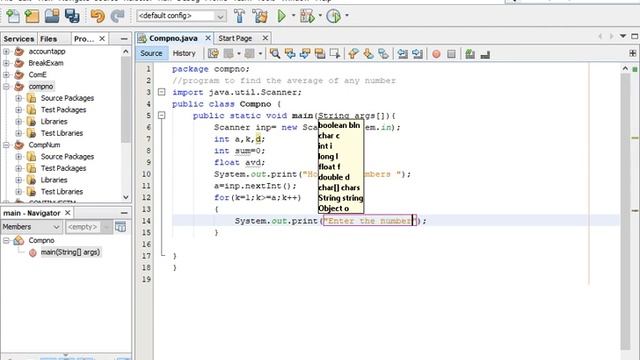Open the Debug Project dropdown arrow

320,16
